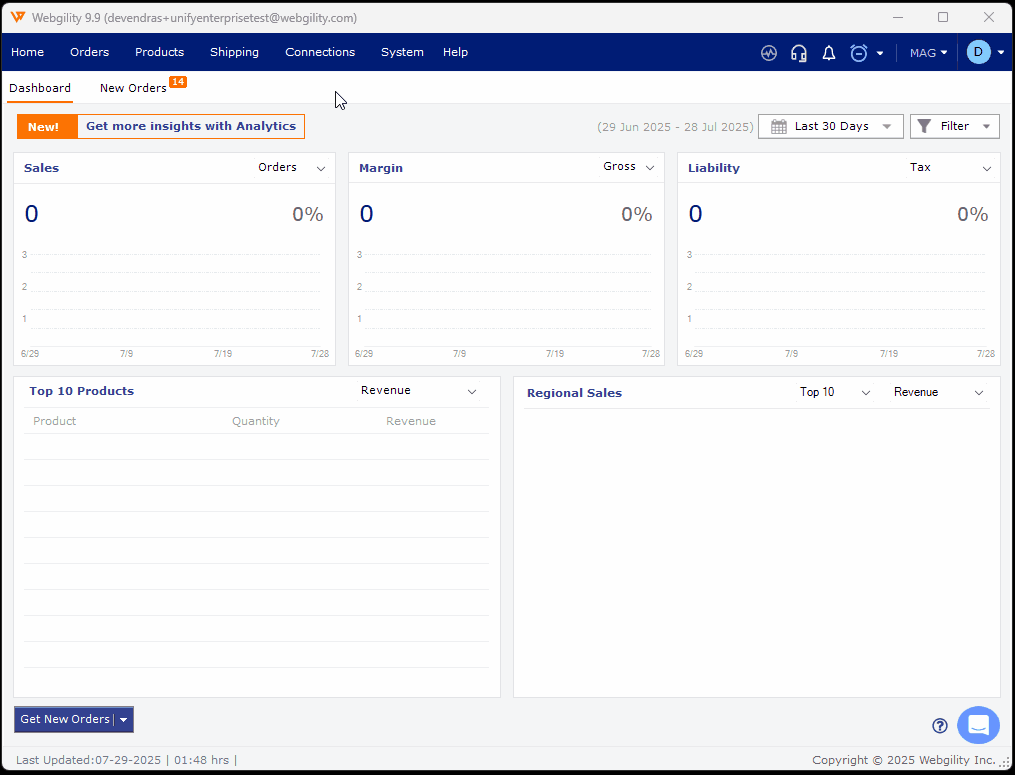The image size is (1015, 775).
Task: Open the headset support icon
Action: click(798, 52)
